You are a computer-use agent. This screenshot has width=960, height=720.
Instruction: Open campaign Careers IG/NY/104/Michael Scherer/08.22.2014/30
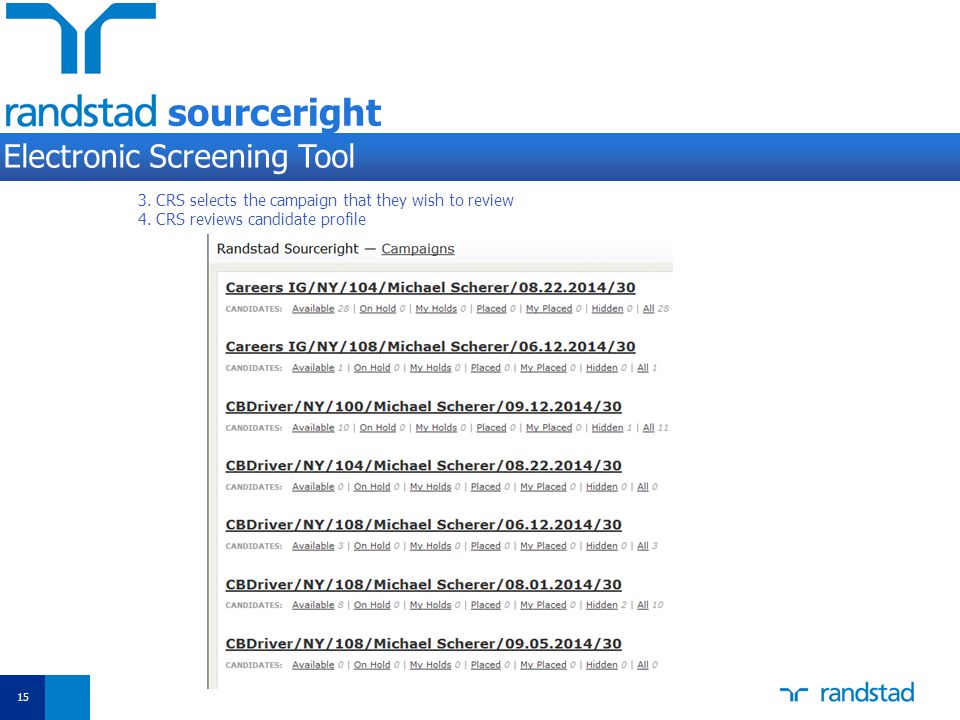click(430, 287)
